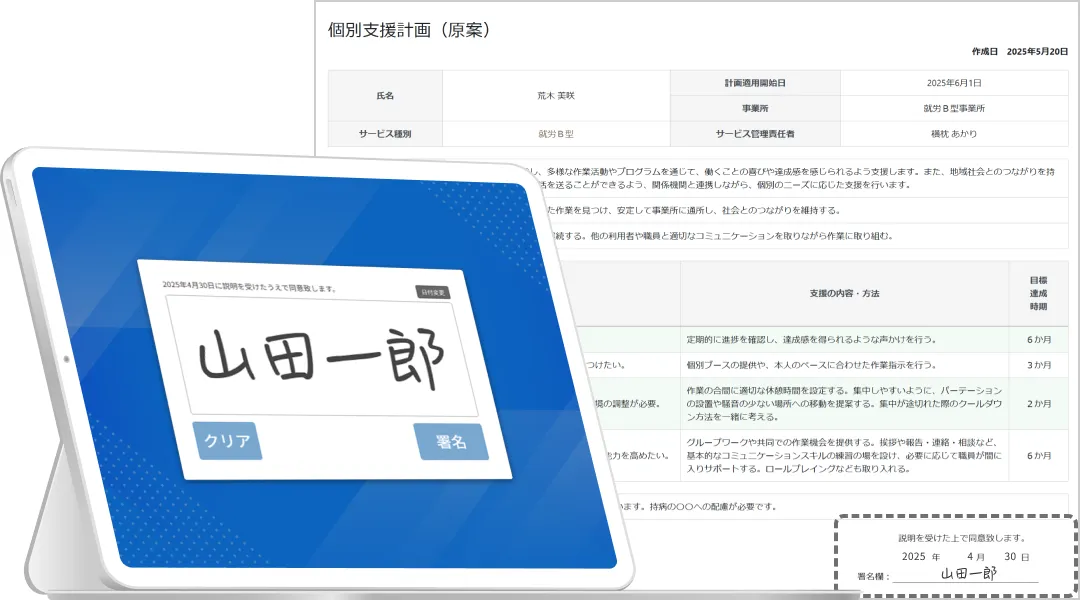Click the 事業所 header cell

pos(755,108)
